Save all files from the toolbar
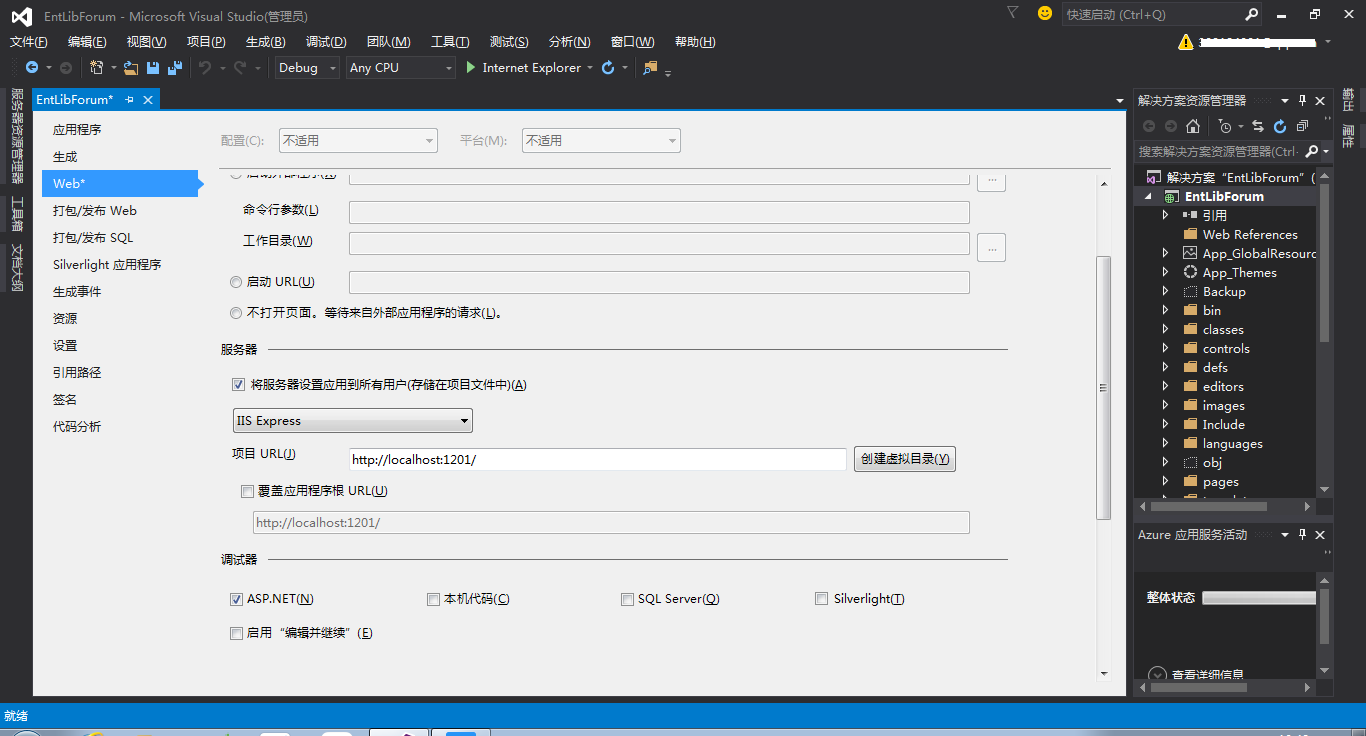The image size is (1366, 736). pos(175,67)
